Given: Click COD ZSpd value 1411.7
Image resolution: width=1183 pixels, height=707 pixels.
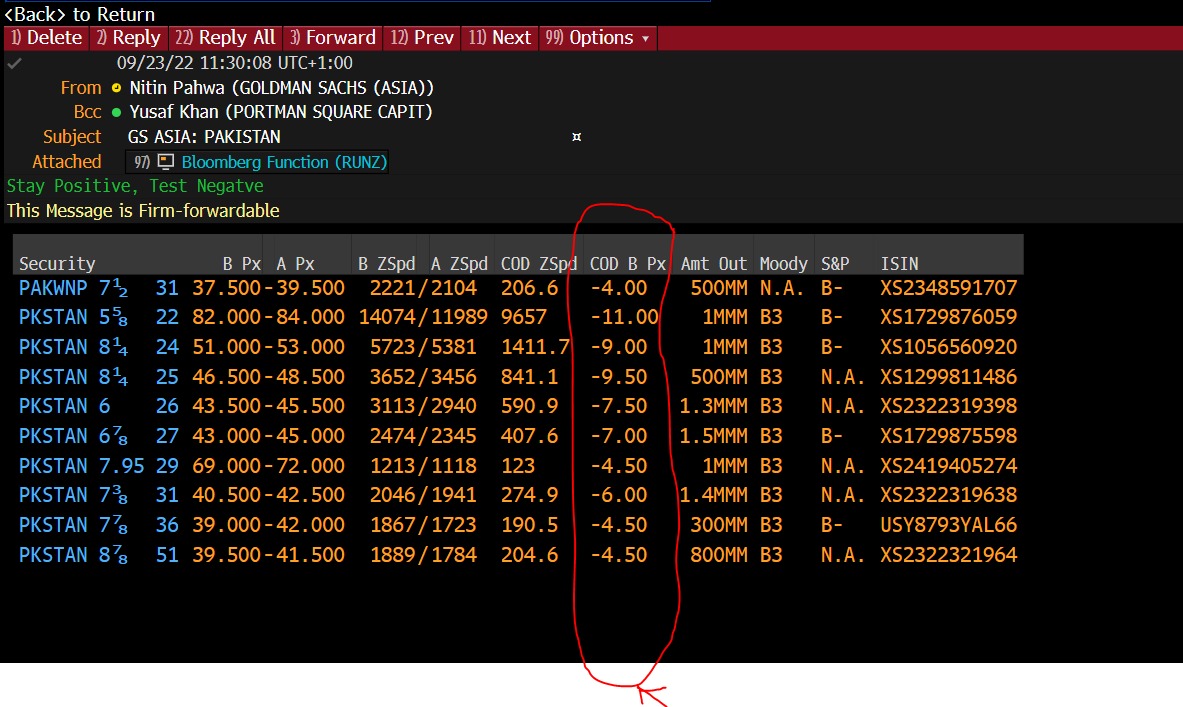Looking at the screenshot, I should pos(536,347).
